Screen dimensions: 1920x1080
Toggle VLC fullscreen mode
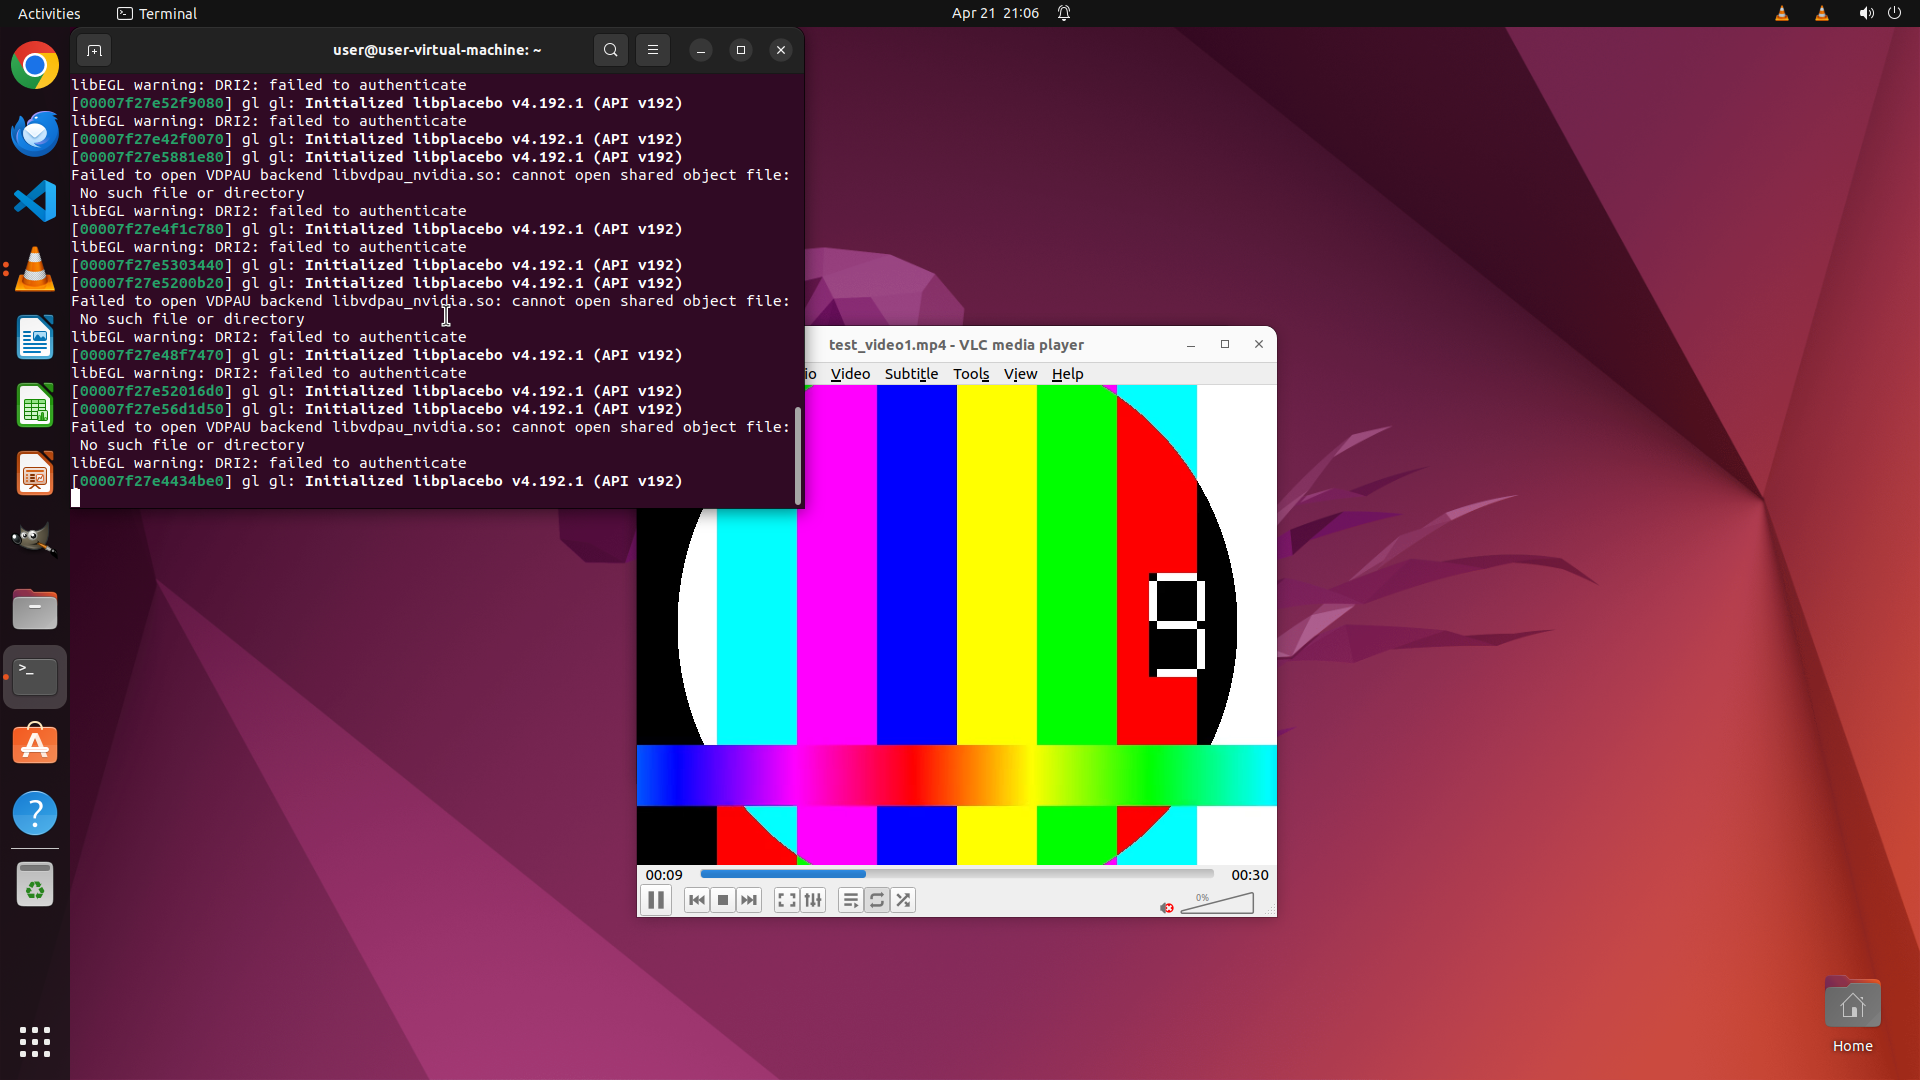point(787,900)
